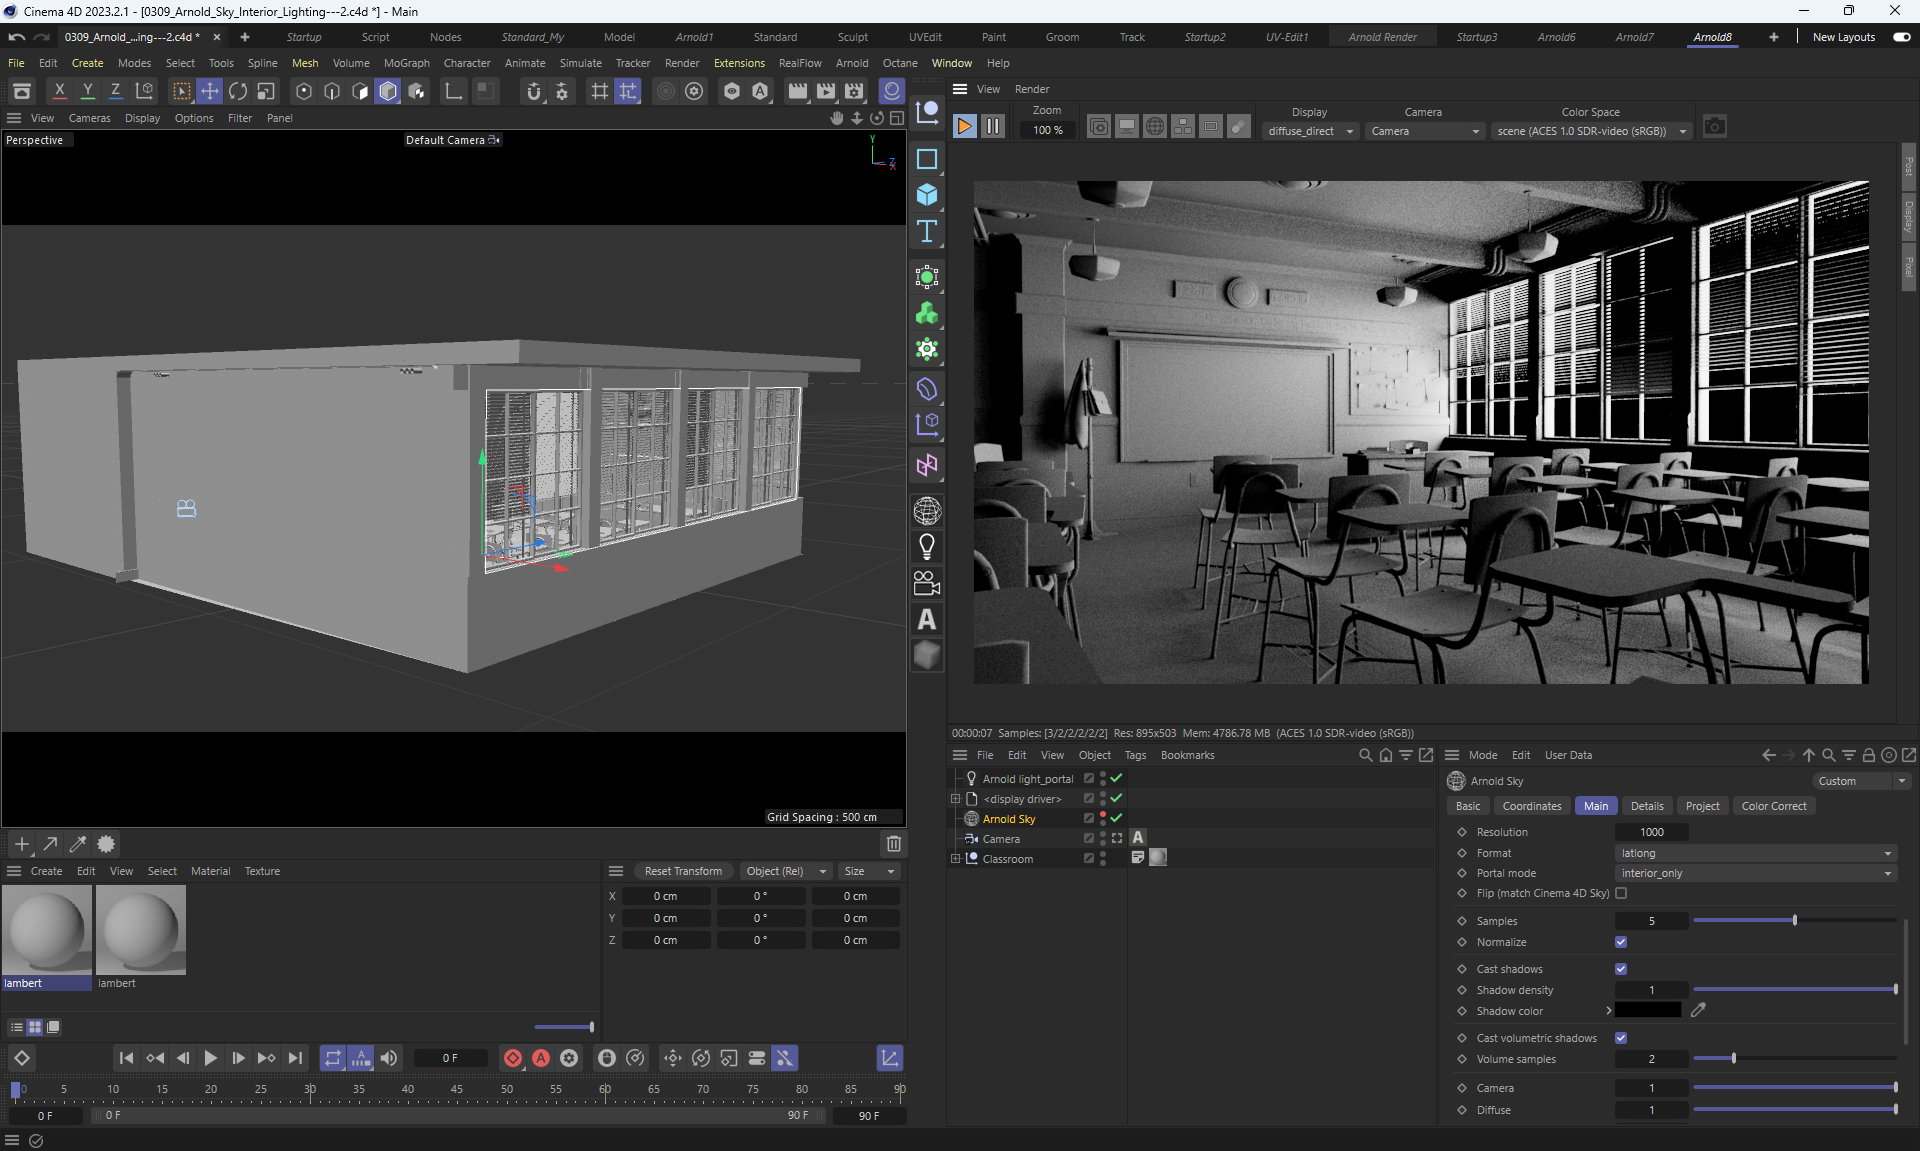The image size is (1920, 1151).
Task: Start IPR render with play button
Action: coord(964,127)
